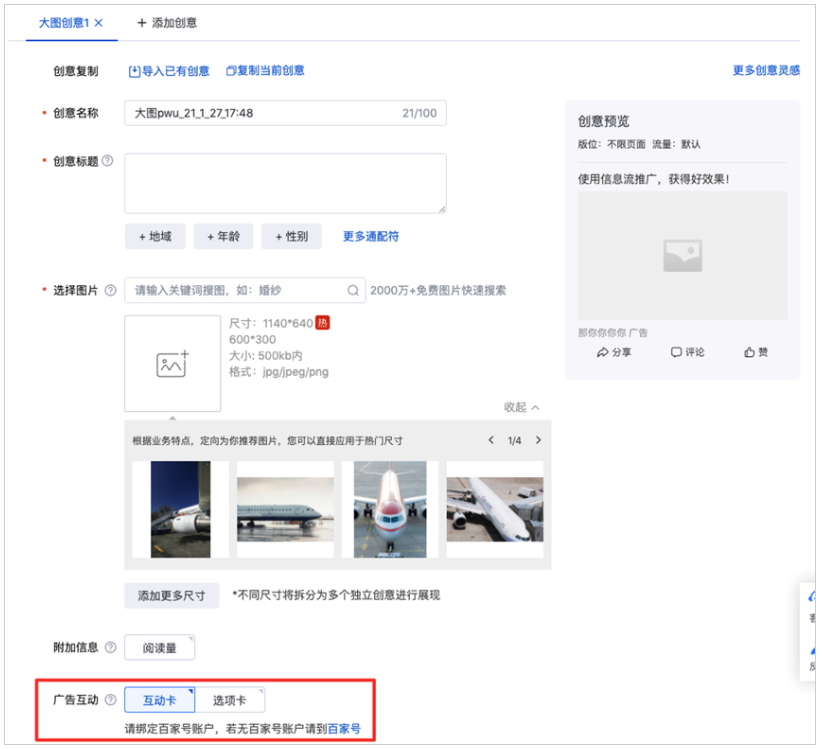
Task: Click the 分享 share icon in preview
Action: tap(602, 352)
